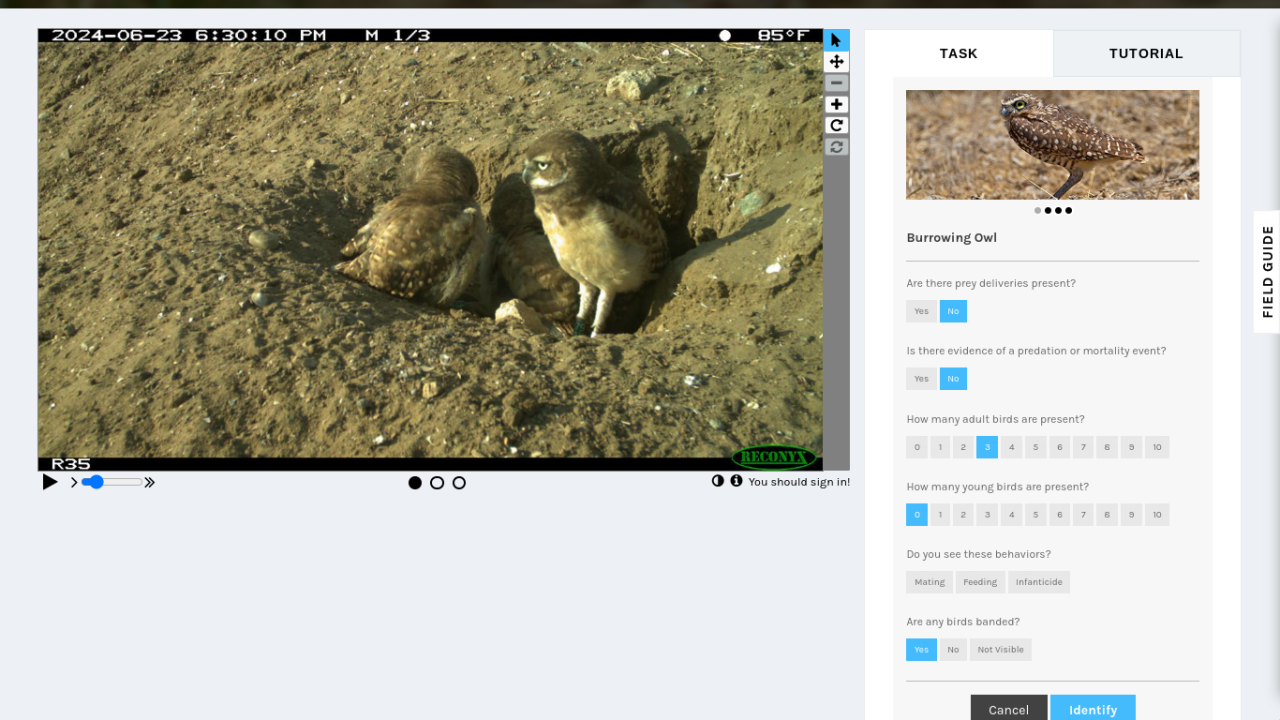The height and width of the screenshot is (720, 1280).
Task: Select the fourth example photo carousel dot
Action: pos(1069,211)
